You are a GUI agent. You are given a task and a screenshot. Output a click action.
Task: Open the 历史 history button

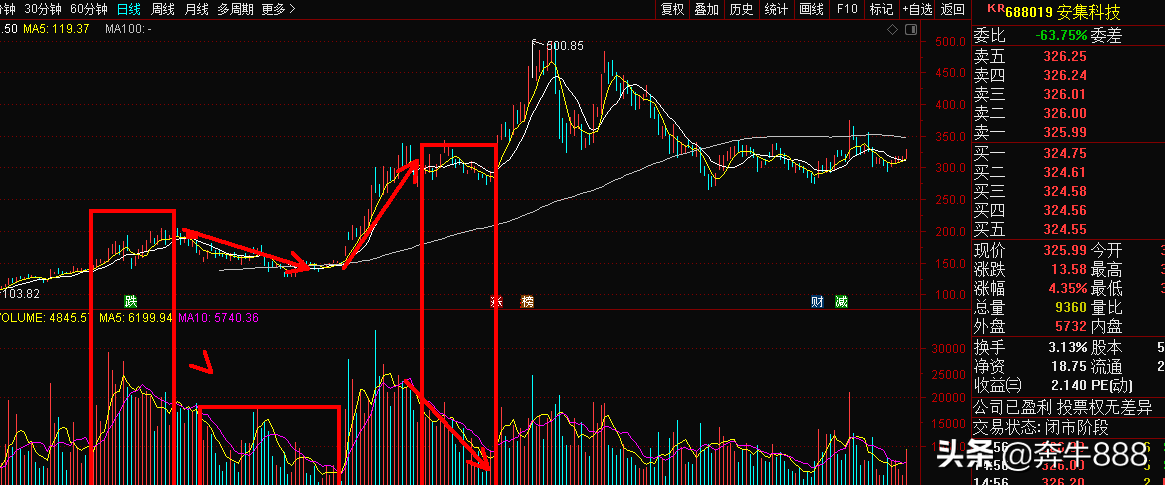point(741,10)
